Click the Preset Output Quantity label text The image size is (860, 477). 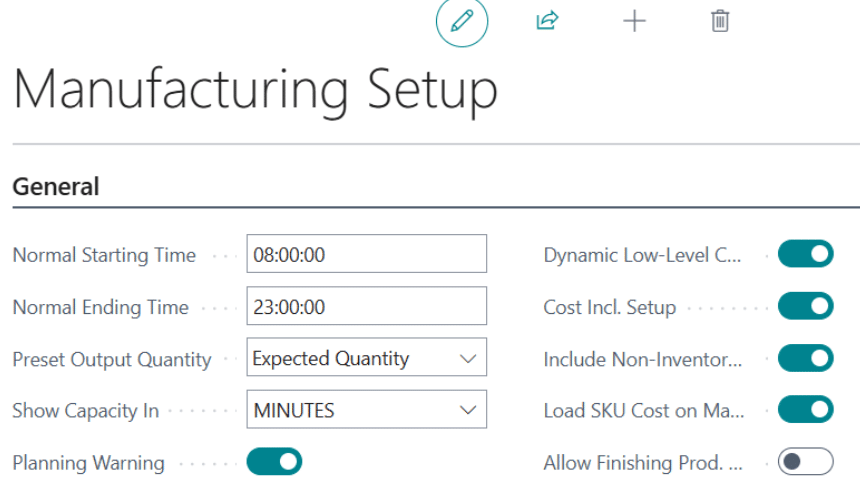tap(111, 359)
